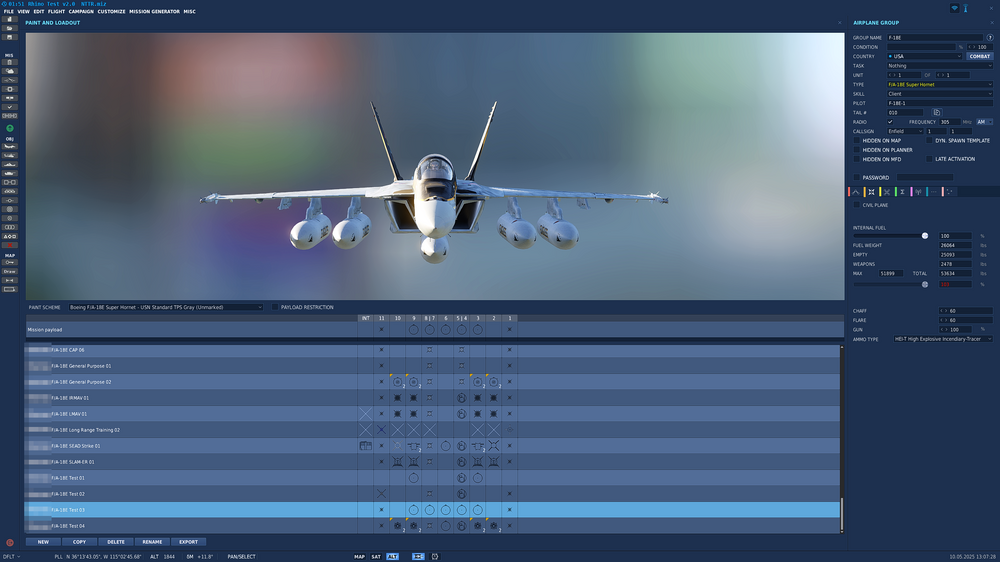
Task: Enable the Payload Restriction checkbox
Action: (275, 307)
